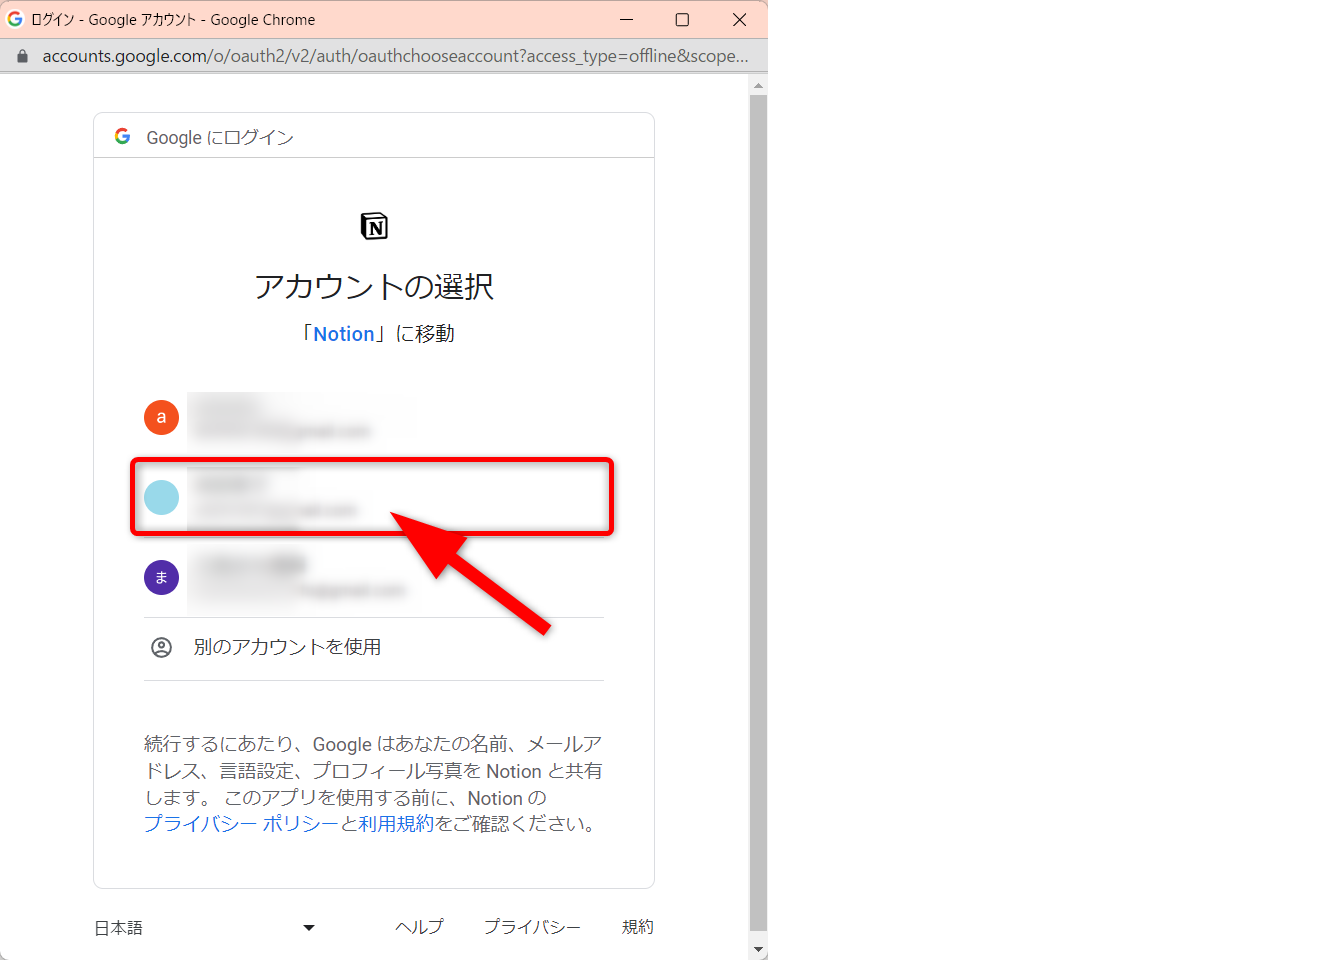1344x960 pixels.
Task: Click the Notion logo icon
Action: (x=374, y=226)
